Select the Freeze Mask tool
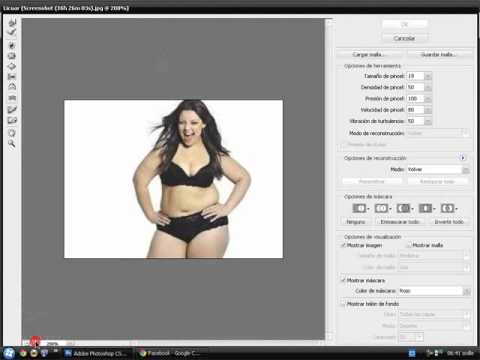 12,109
